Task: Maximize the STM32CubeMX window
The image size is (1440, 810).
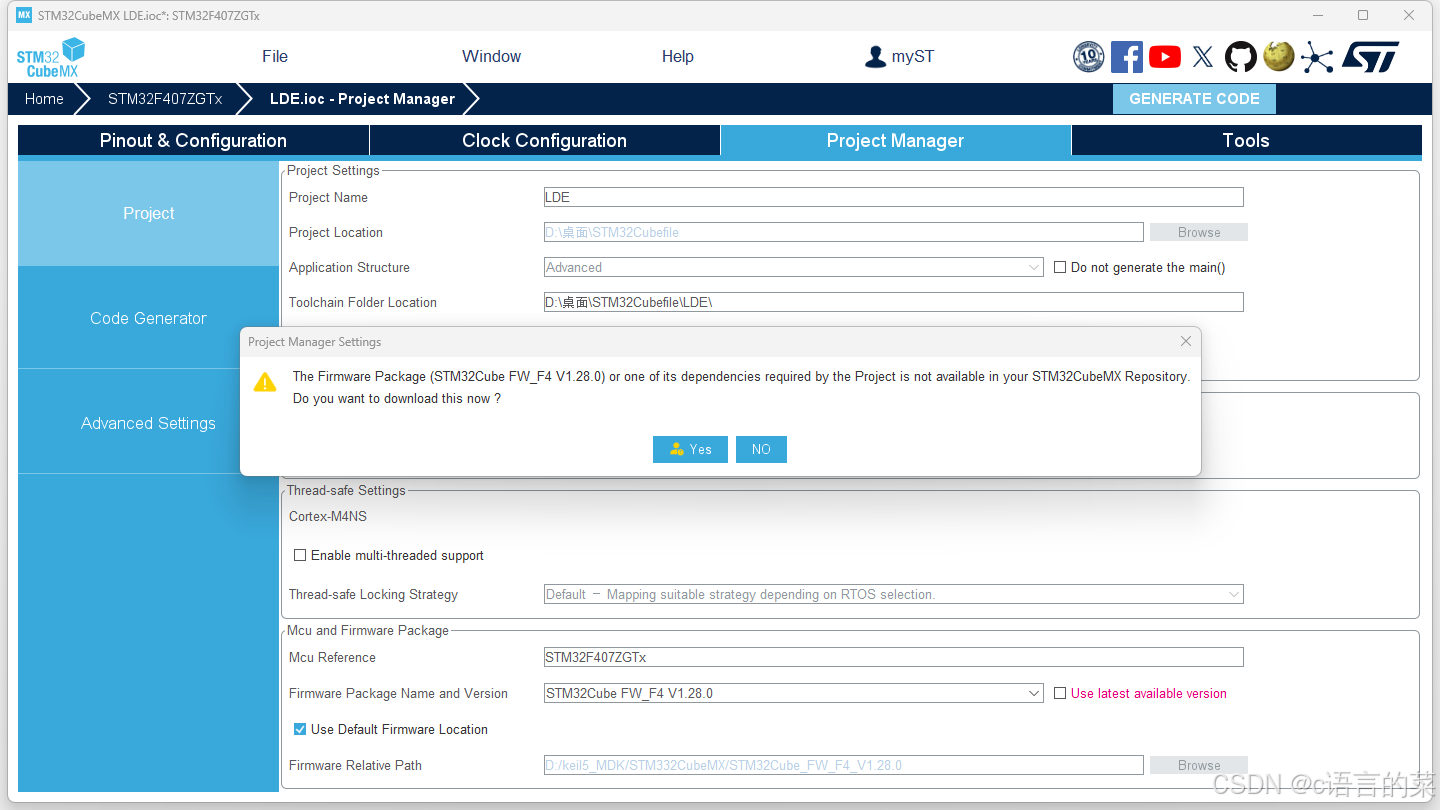Action: click(1363, 15)
